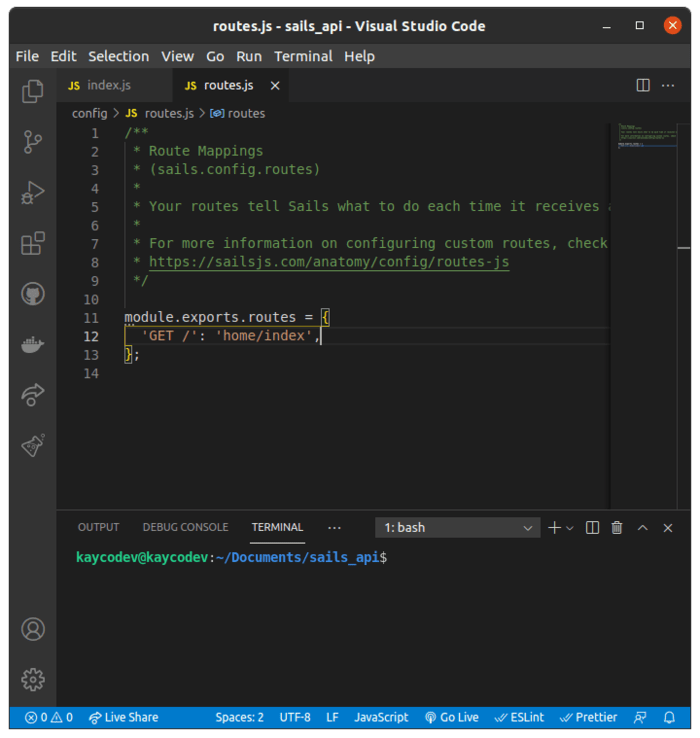Maximize the VS Code window
Image resolution: width=700 pixels, height=738 pixels.
pos(640,25)
